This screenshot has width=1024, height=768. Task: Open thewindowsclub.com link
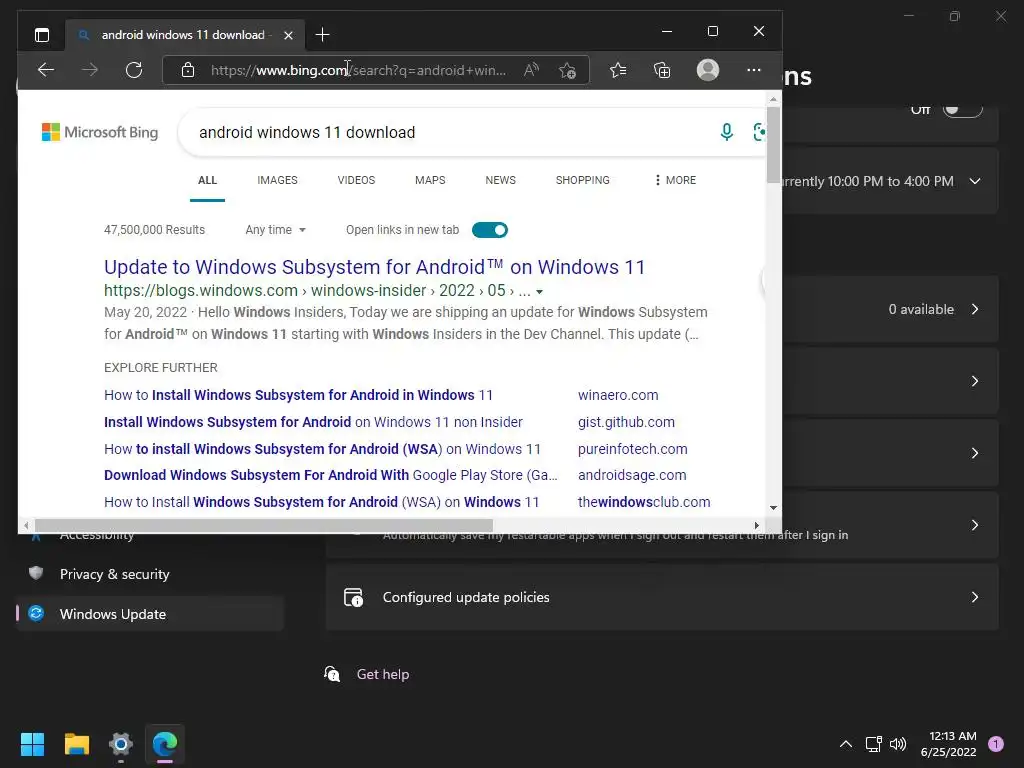click(644, 502)
